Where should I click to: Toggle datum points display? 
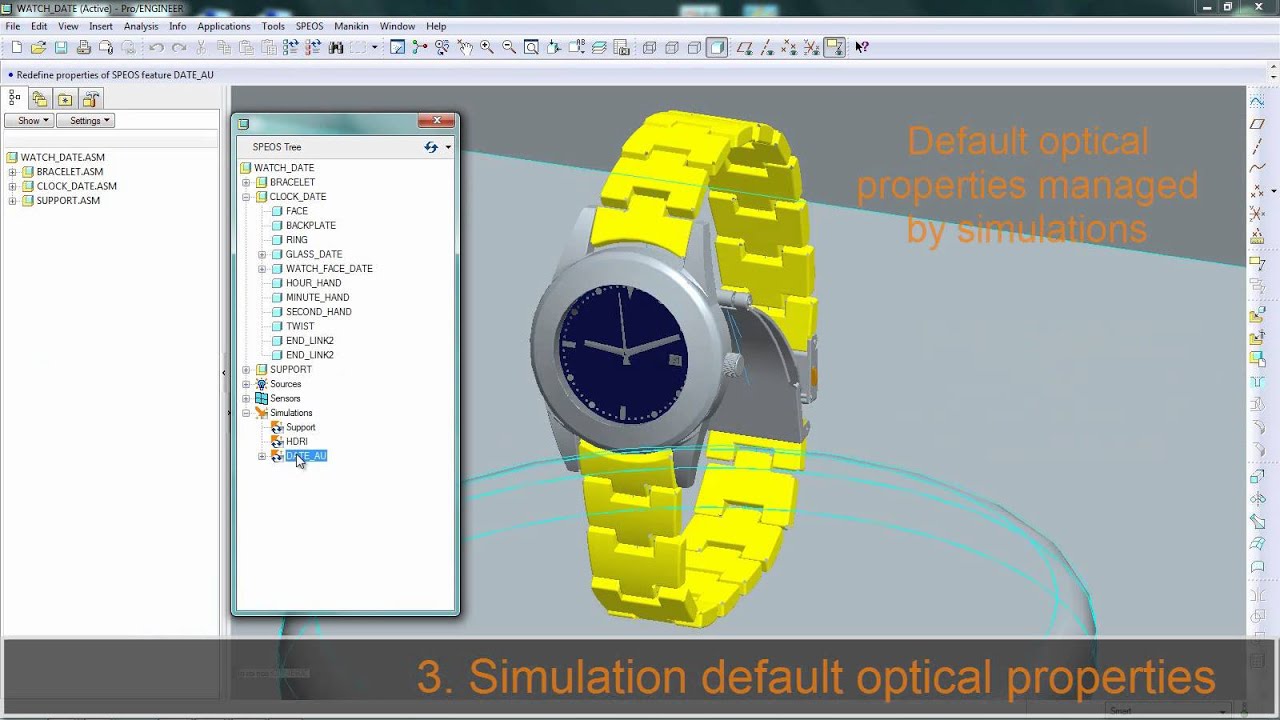(x=788, y=47)
